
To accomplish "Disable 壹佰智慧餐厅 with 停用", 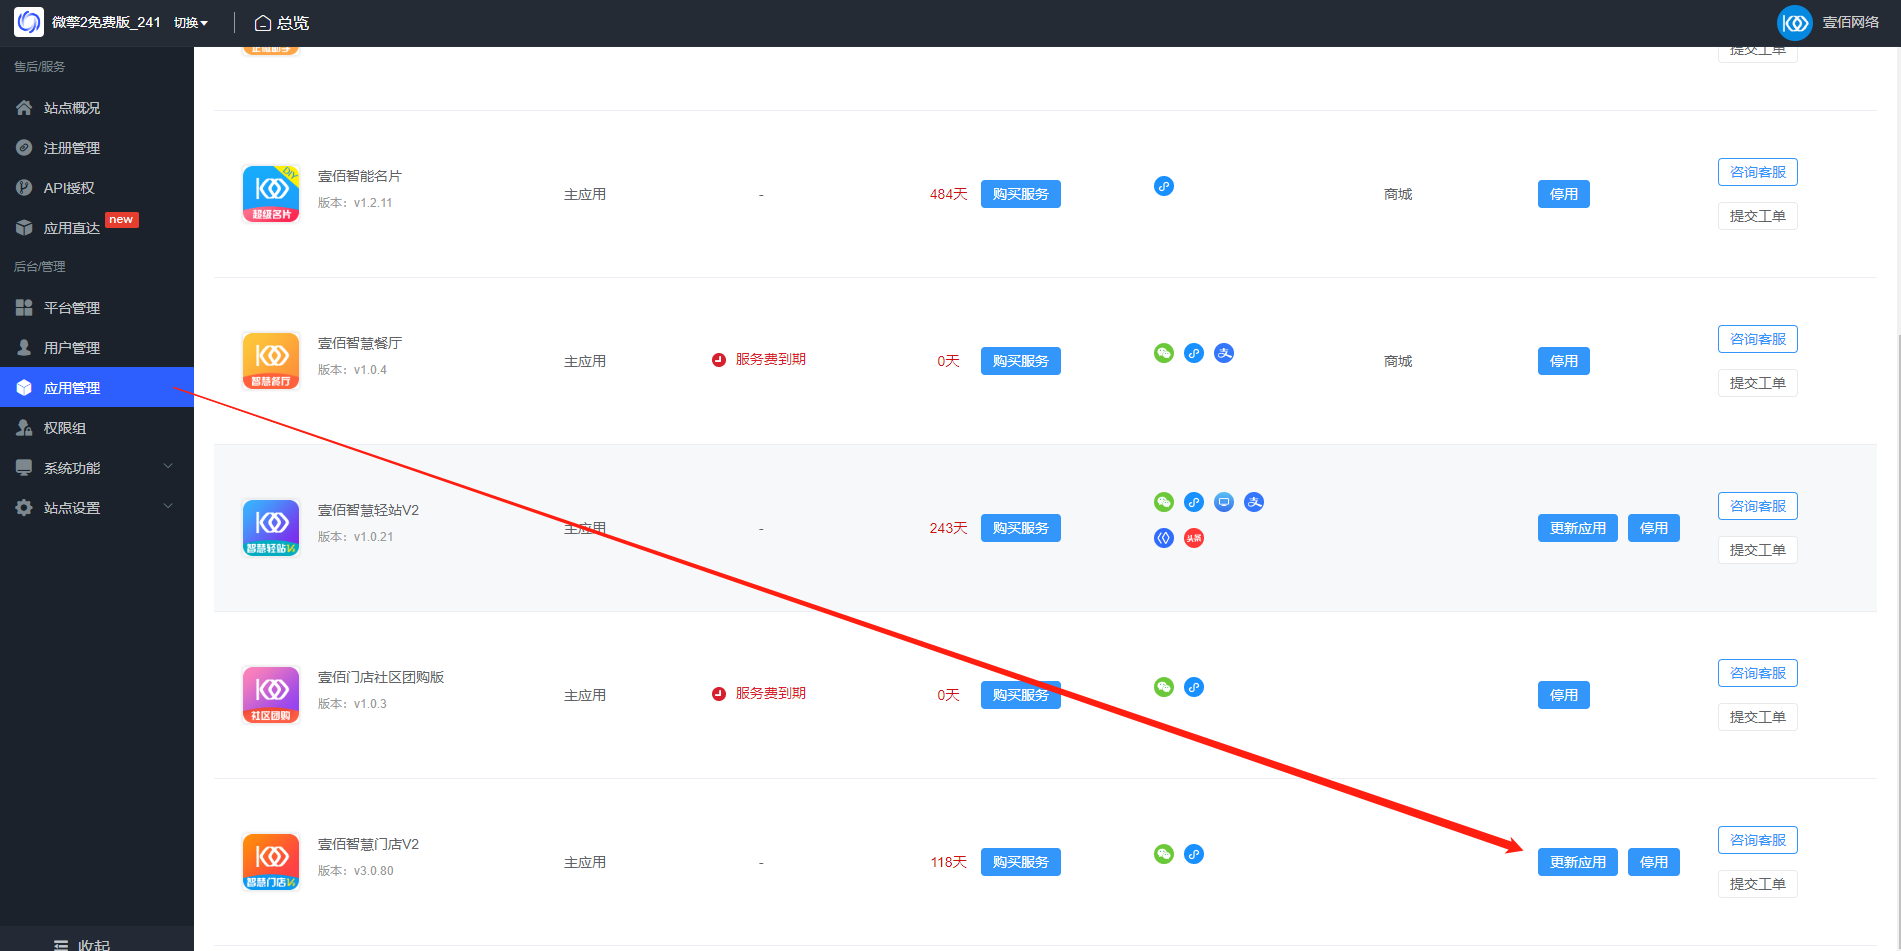I will (x=1563, y=361).
